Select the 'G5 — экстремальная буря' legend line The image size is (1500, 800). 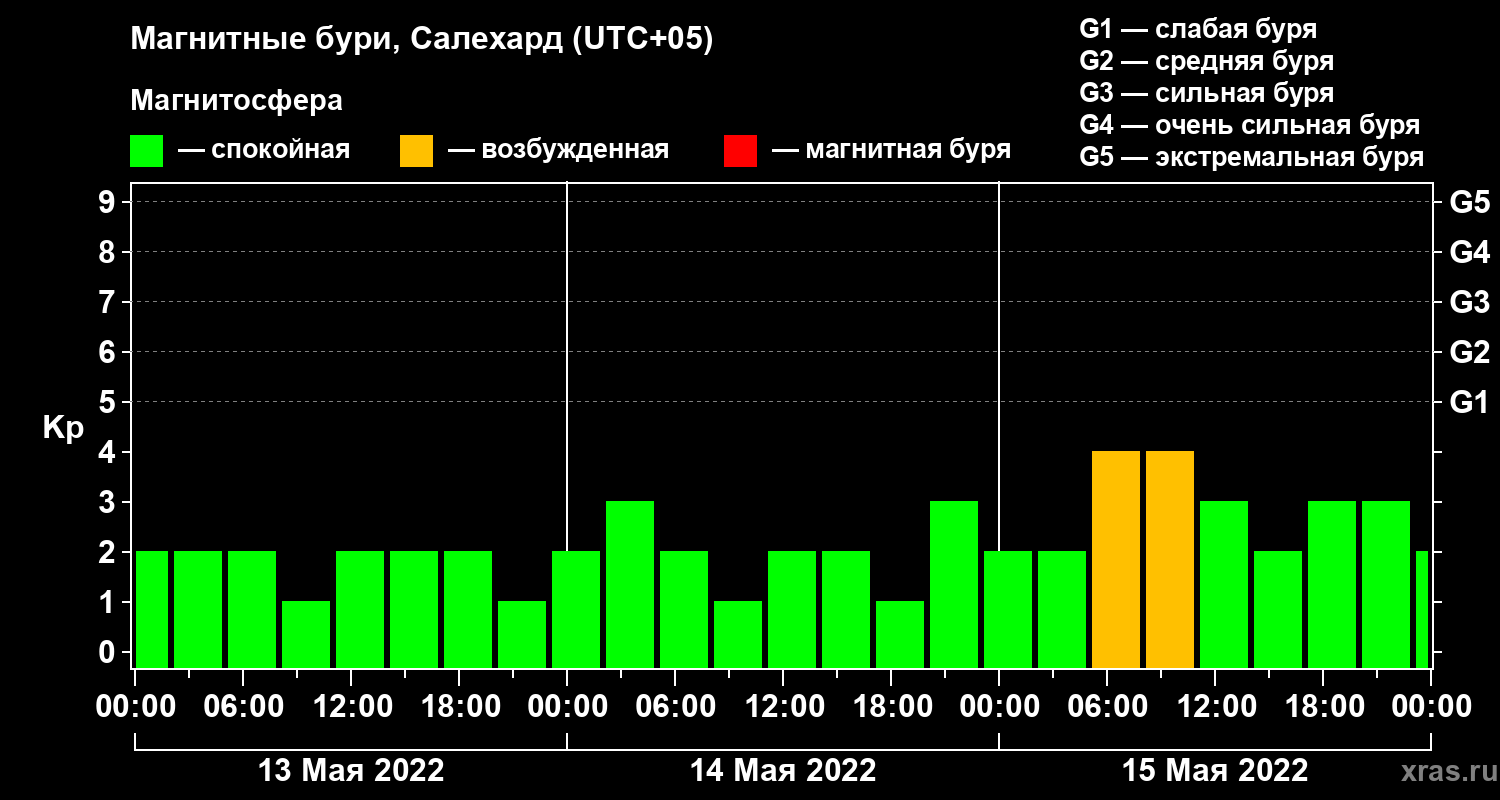click(x=1252, y=157)
